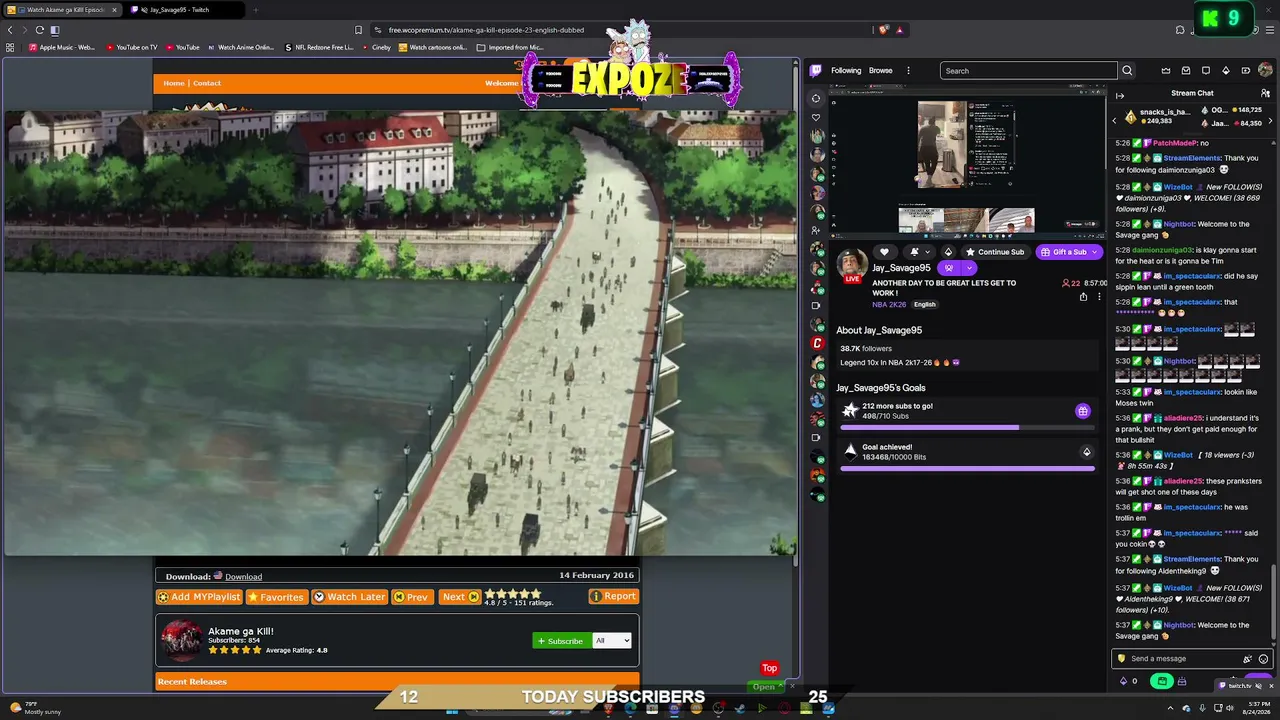Report the video with the Report button
Screen dimensions: 1280x720
613,596
